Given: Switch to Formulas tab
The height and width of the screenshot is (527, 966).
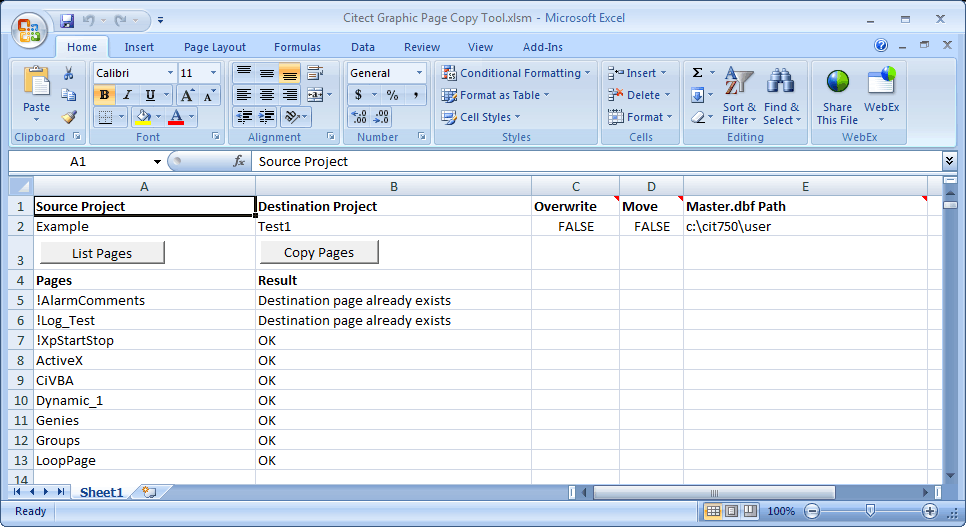Looking at the screenshot, I should click(297, 47).
